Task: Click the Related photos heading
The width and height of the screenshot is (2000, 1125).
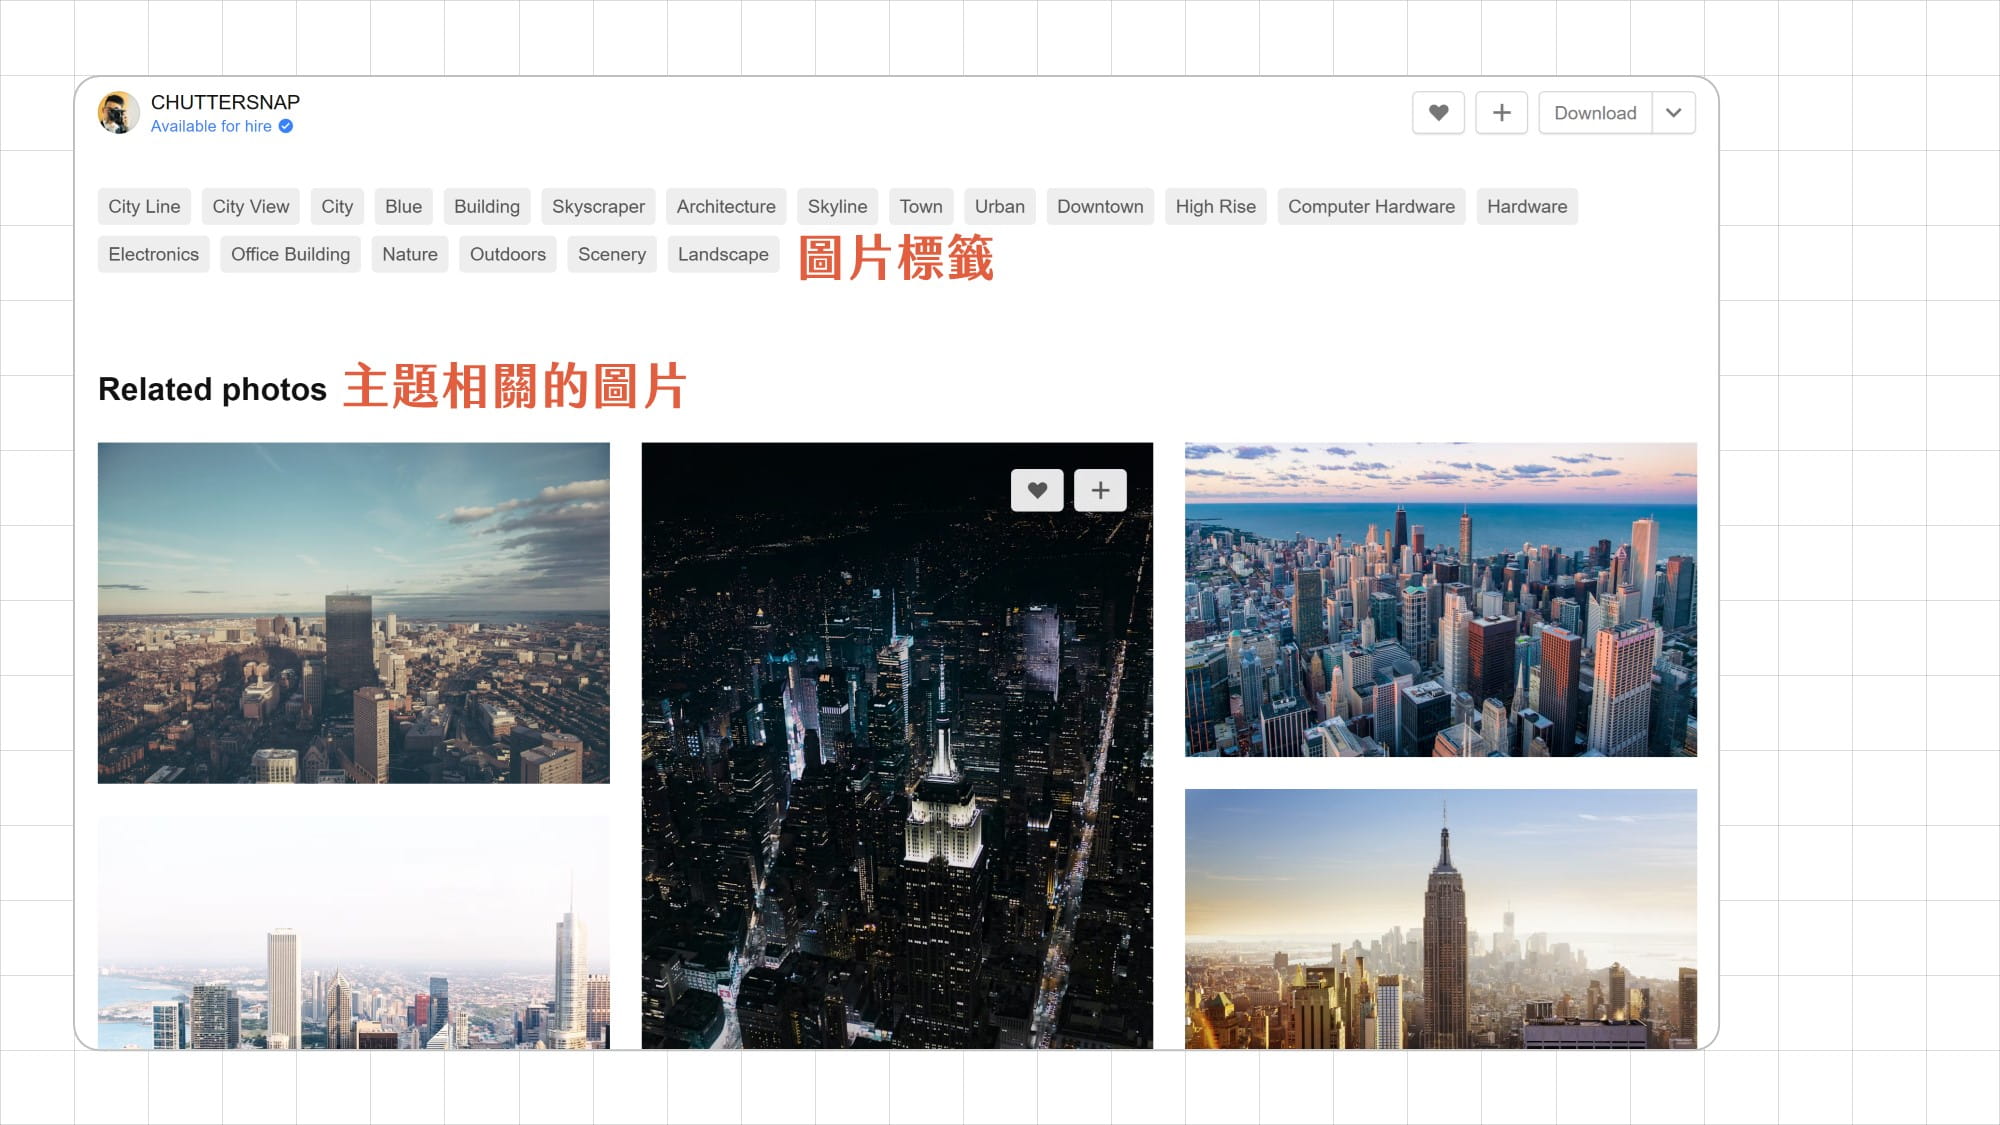Action: click(x=212, y=389)
